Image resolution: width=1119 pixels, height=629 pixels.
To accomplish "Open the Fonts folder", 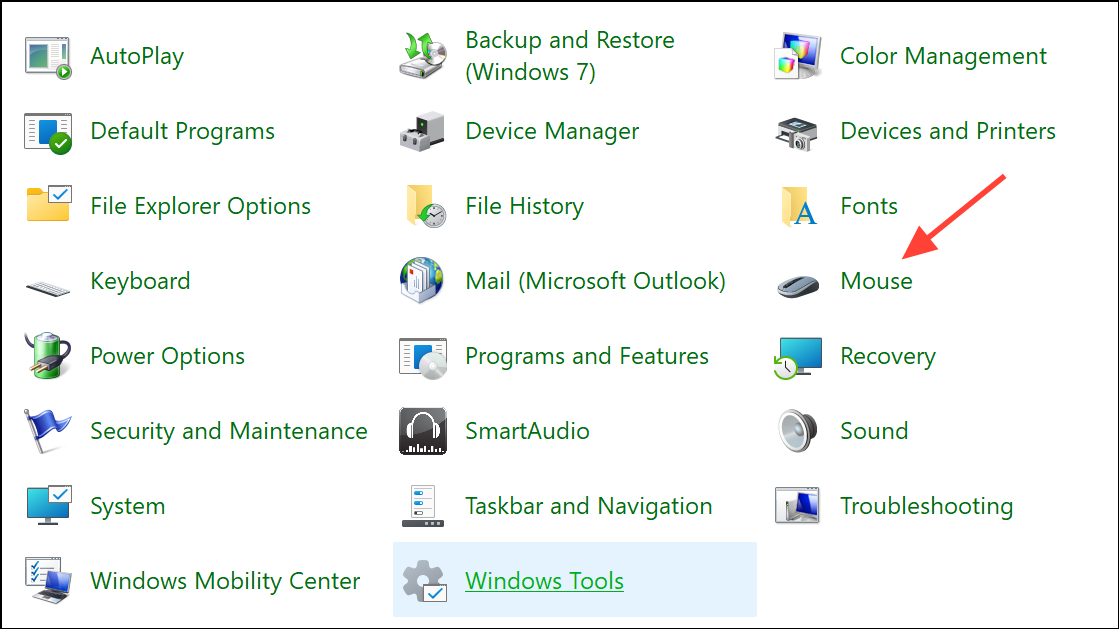I will click(868, 206).
